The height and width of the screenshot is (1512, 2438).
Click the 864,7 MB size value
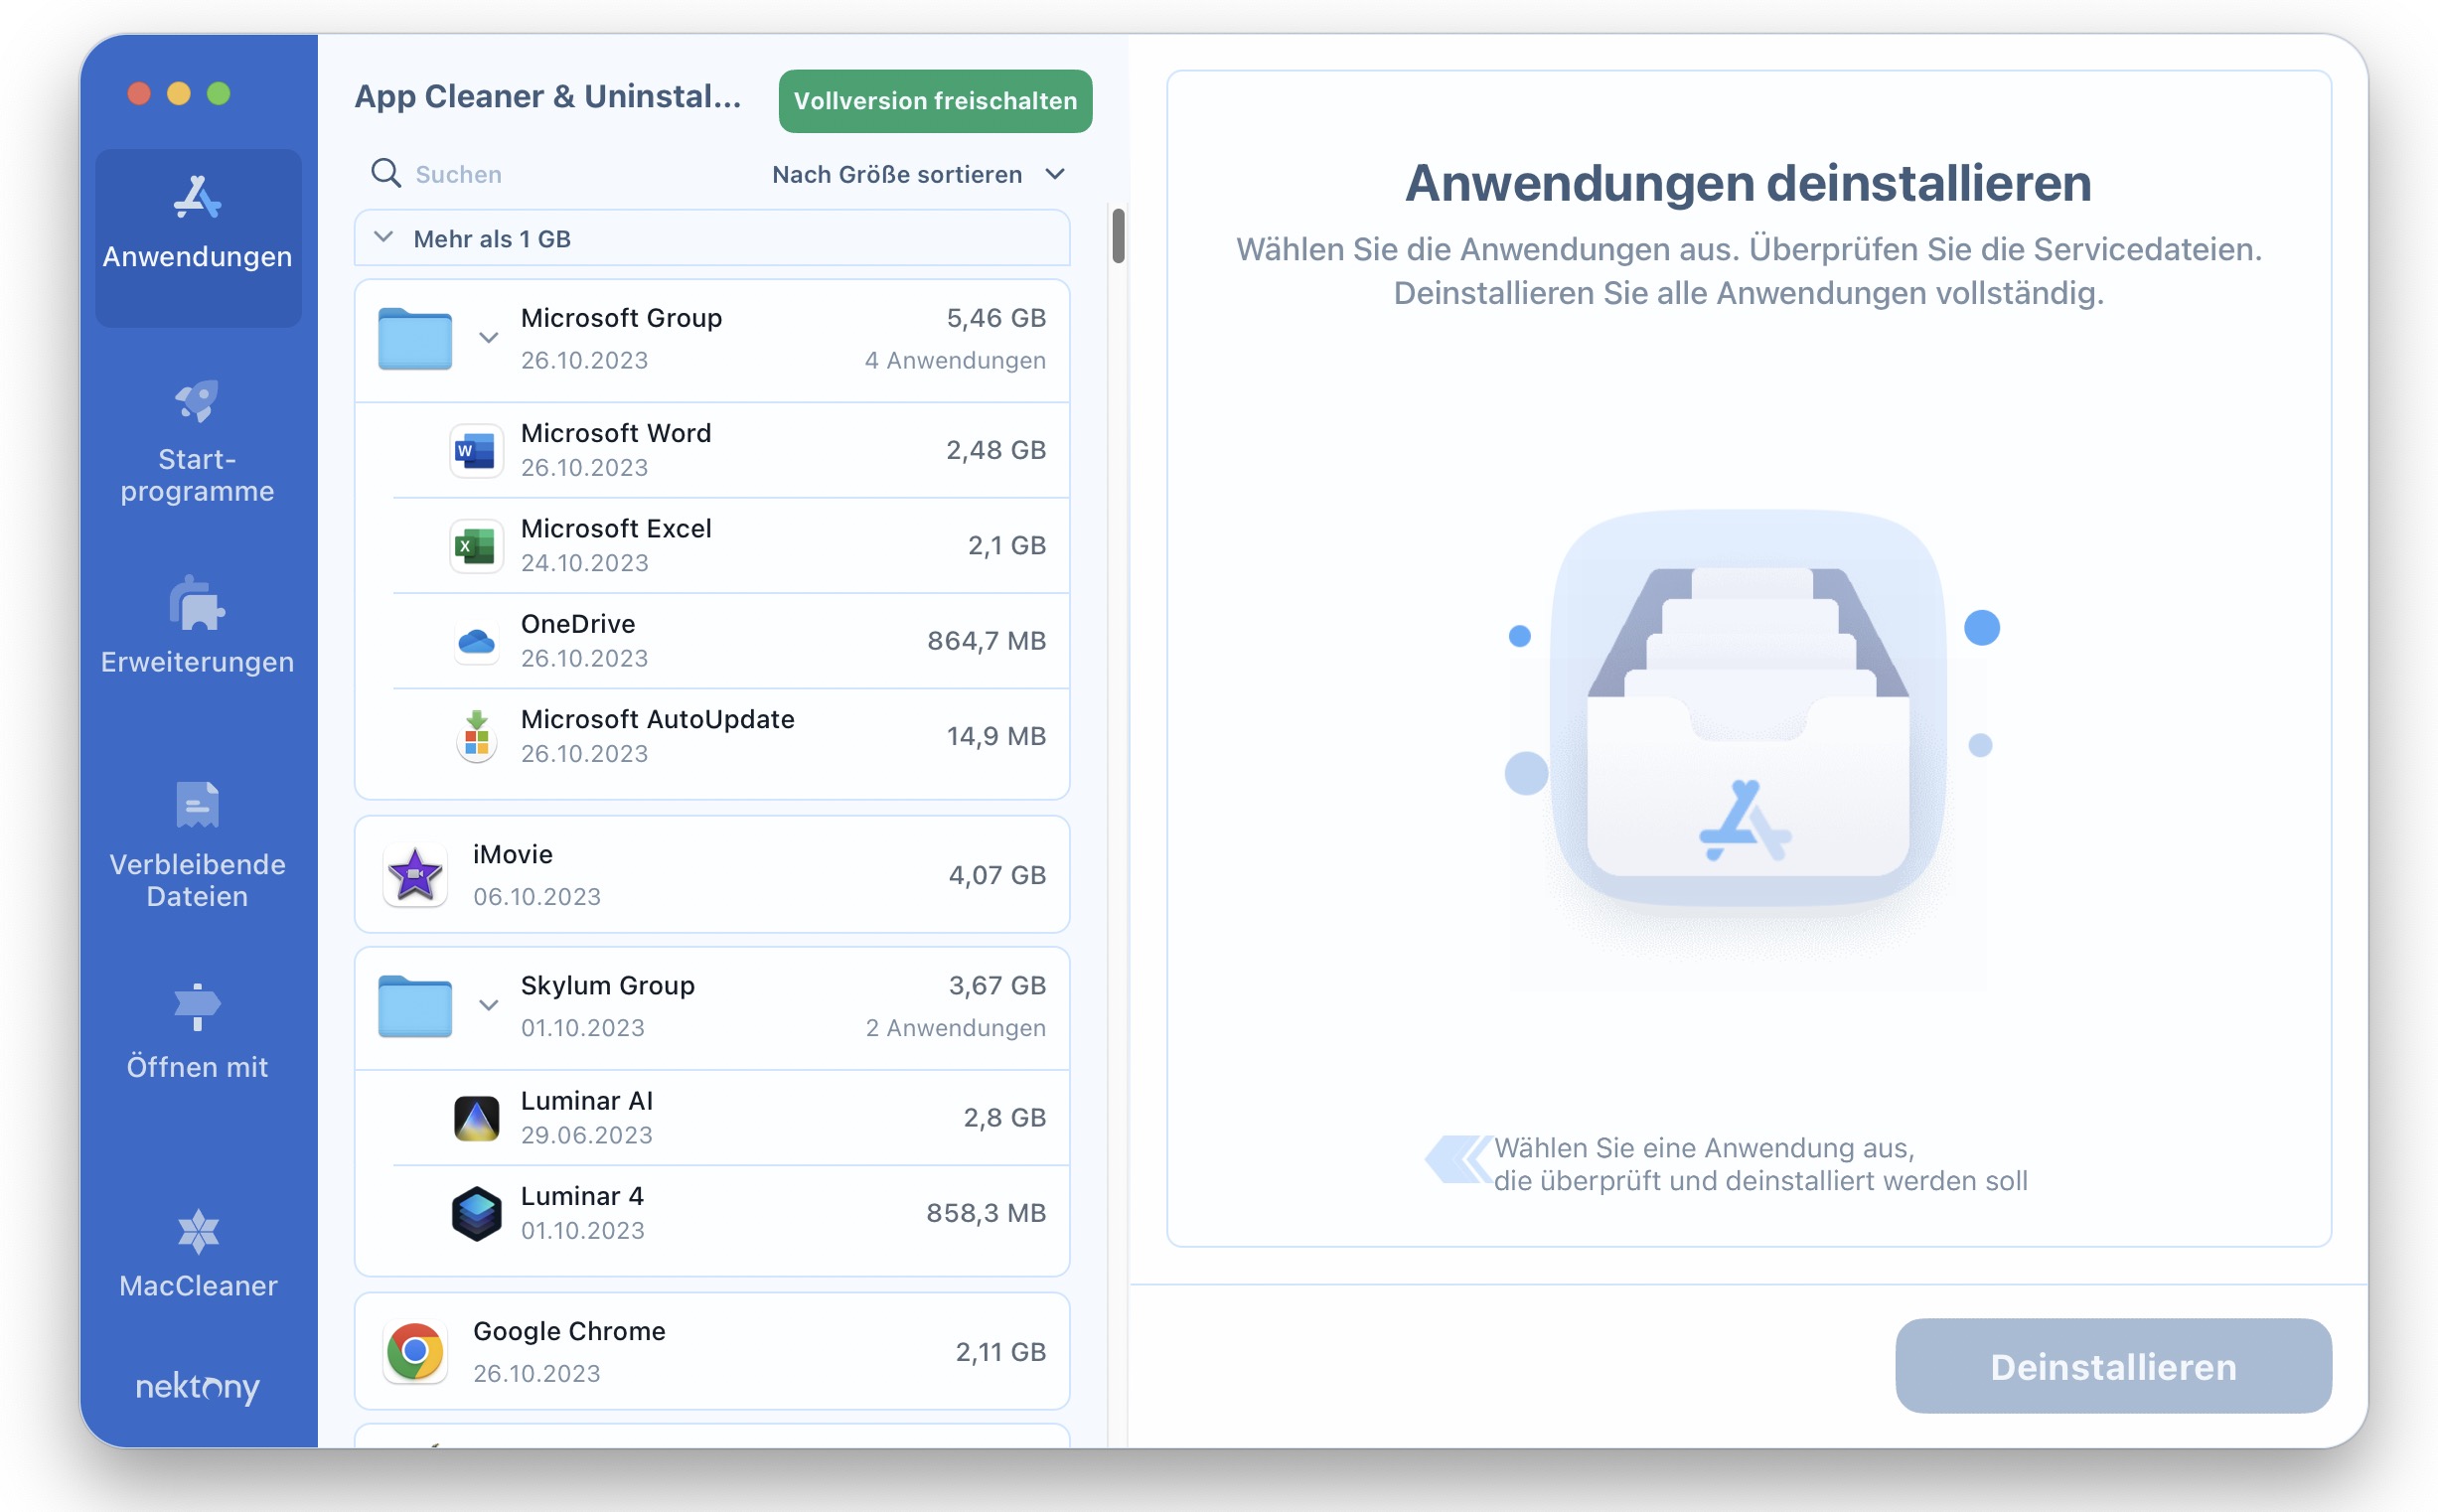click(x=986, y=641)
